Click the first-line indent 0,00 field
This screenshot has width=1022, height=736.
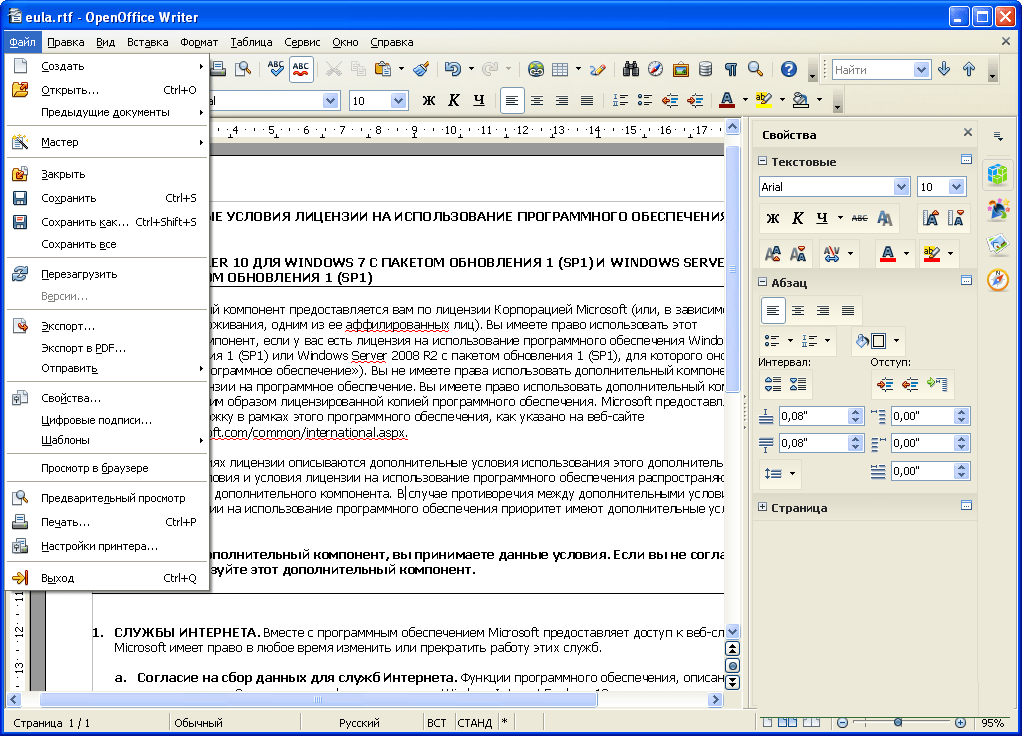coord(922,471)
